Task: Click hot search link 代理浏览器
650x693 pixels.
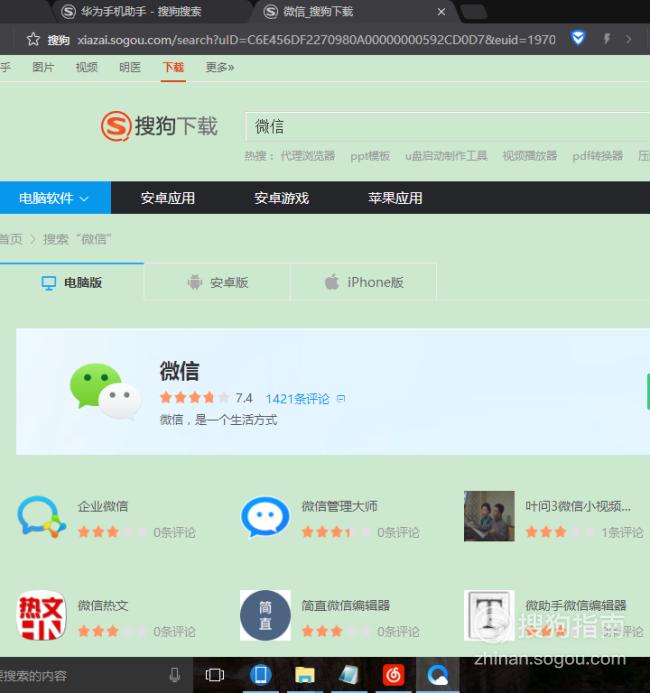Action: (308, 156)
